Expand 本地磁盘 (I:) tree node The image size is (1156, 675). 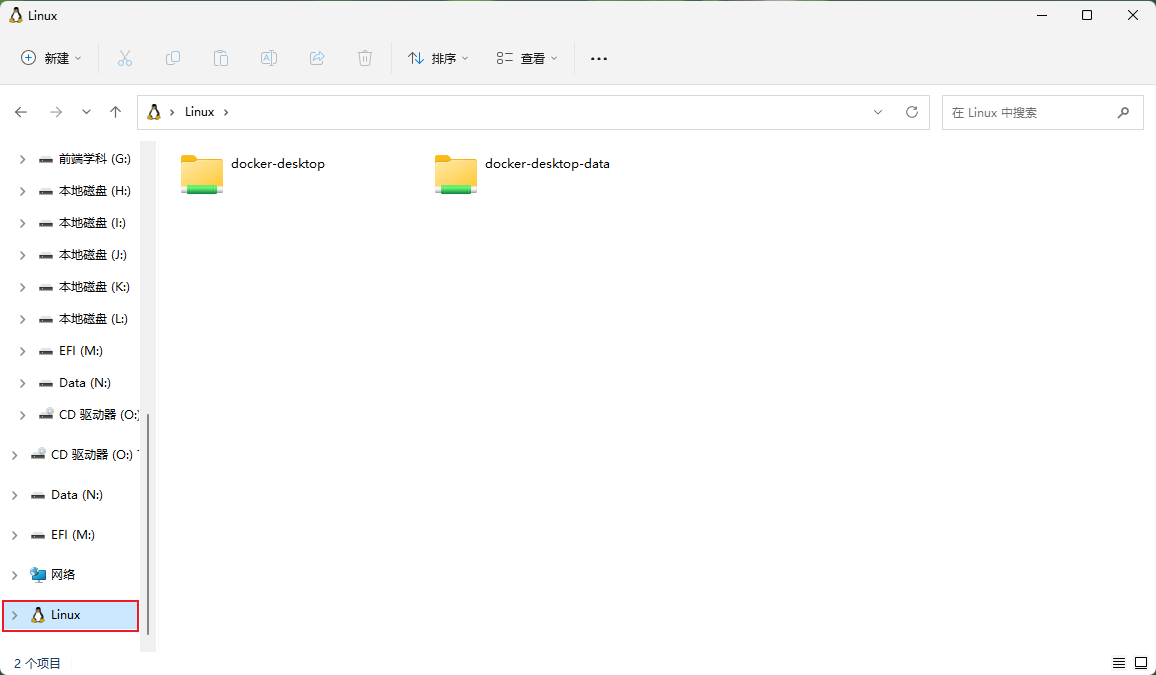[x=22, y=223]
